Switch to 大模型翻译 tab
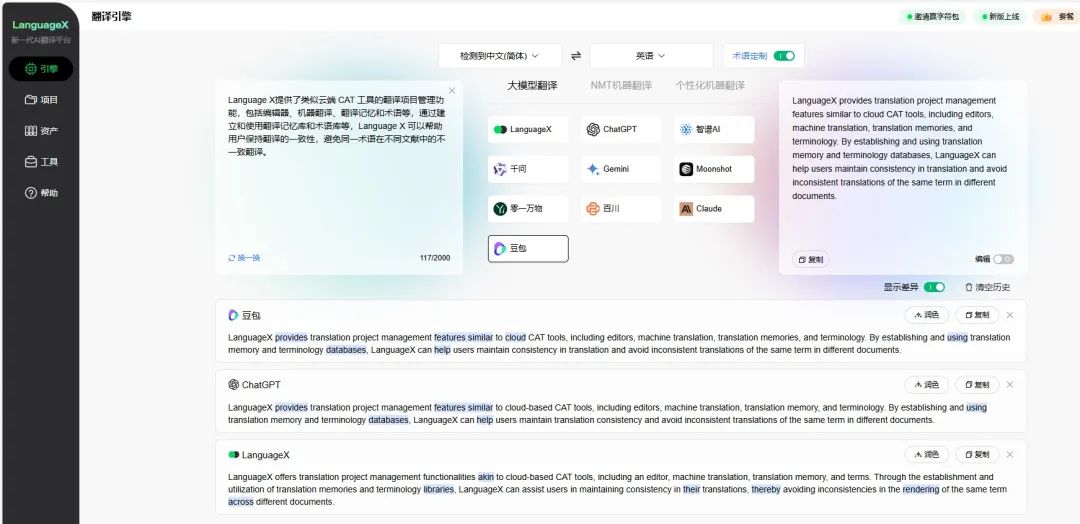This screenshot has width=1080, height=524. coord(532,85)
